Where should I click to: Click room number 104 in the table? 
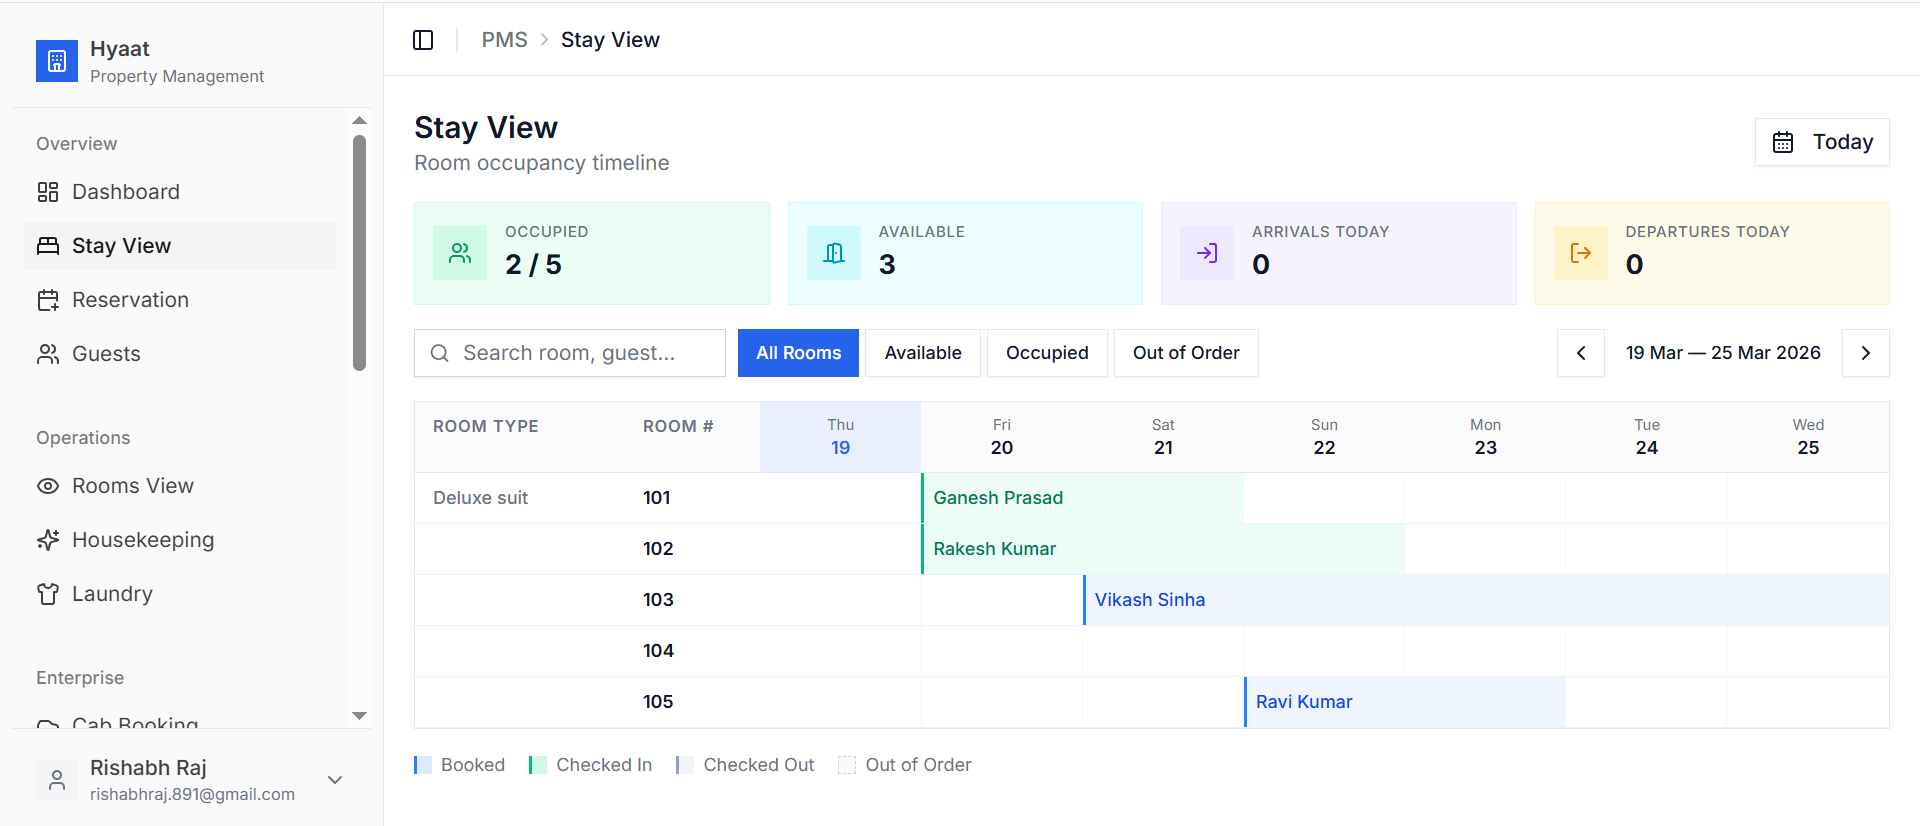coord(658,651)
